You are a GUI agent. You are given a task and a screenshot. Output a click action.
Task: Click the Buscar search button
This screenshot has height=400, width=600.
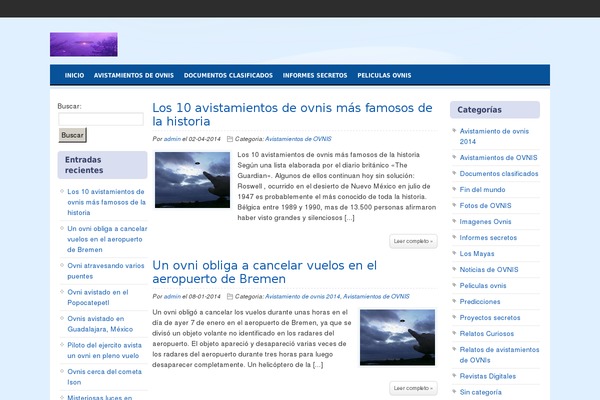pos(73,135)
